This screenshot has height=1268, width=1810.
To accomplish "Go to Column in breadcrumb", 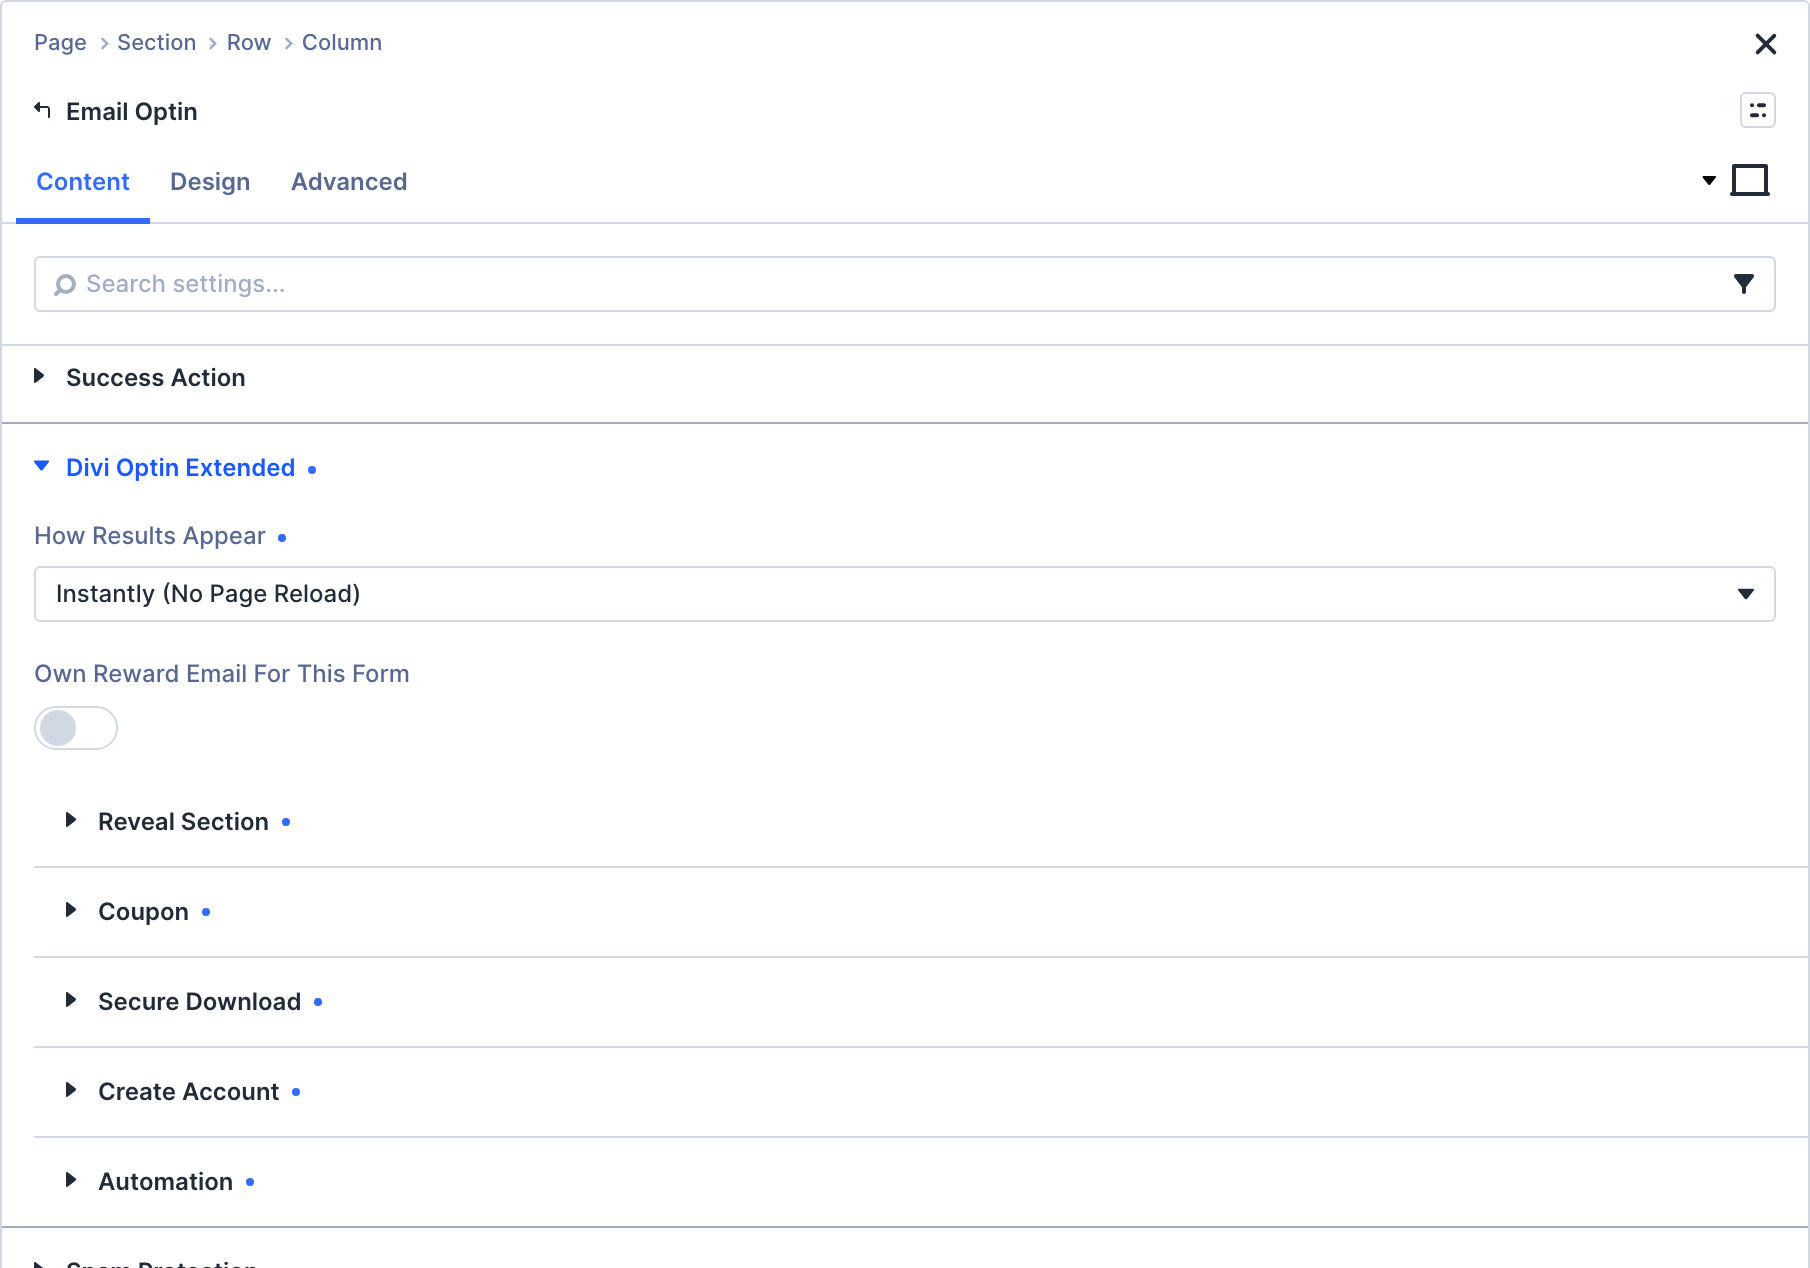I will [x=342, y=43].
